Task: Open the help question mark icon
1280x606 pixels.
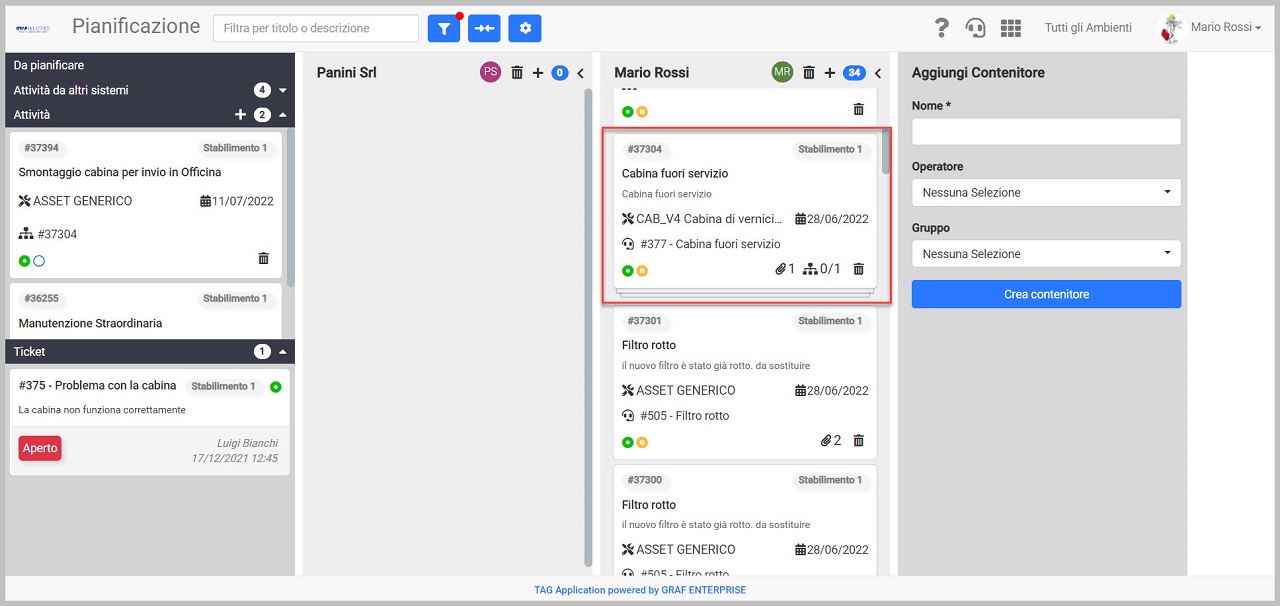Action: coord(941,28)
